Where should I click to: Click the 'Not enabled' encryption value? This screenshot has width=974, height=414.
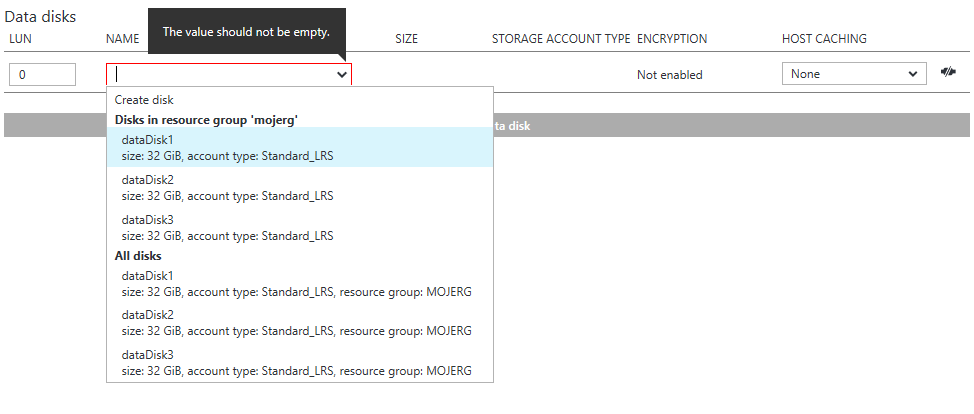pos(669,75)
